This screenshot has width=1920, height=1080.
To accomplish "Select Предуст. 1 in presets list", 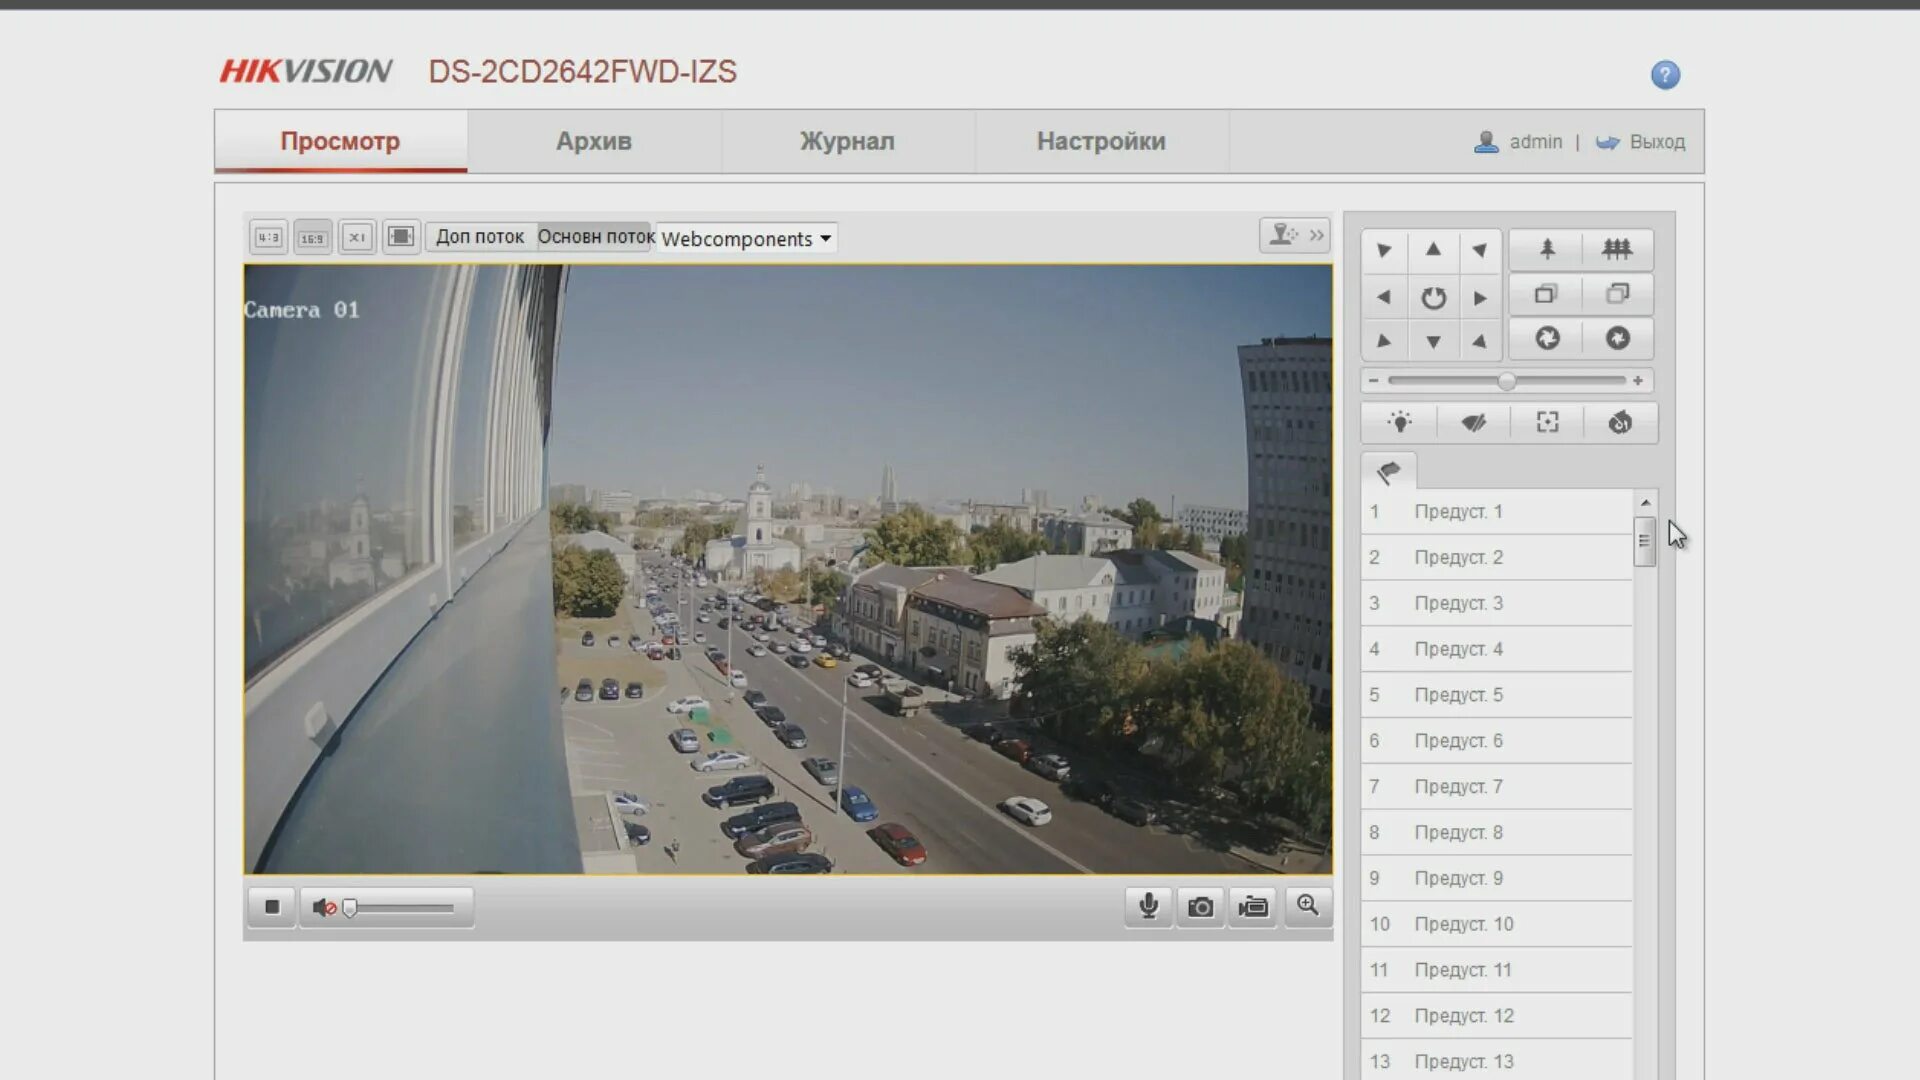I will (1496, 512).
